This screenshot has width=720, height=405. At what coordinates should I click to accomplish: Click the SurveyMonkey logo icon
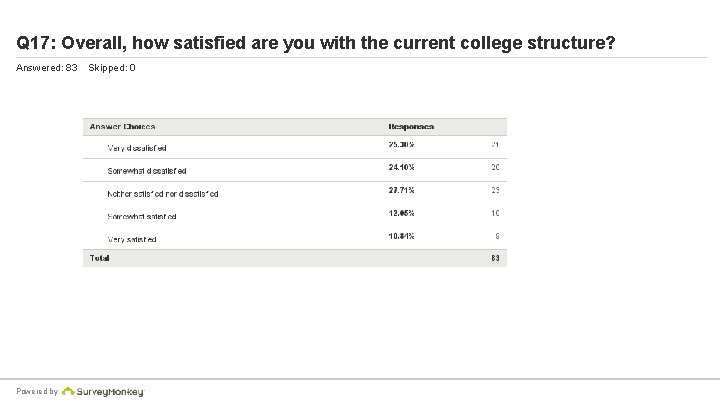click(69, 392)
